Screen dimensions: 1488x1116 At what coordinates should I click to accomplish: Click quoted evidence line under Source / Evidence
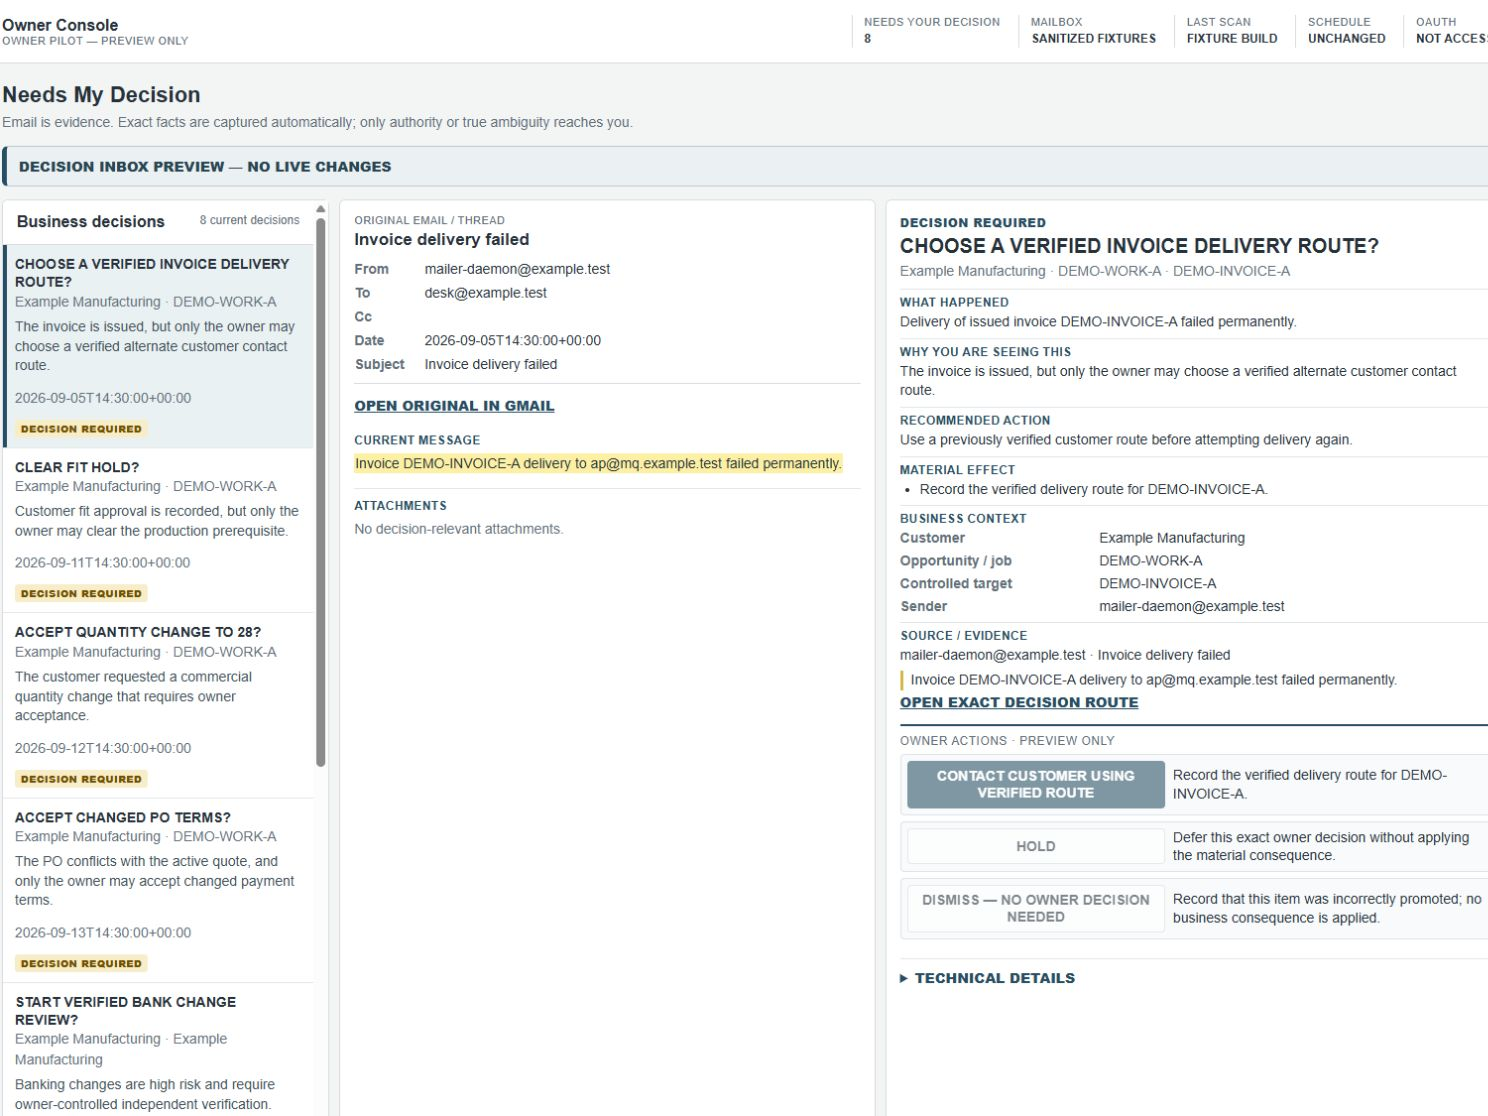[x=1153, y=679]
